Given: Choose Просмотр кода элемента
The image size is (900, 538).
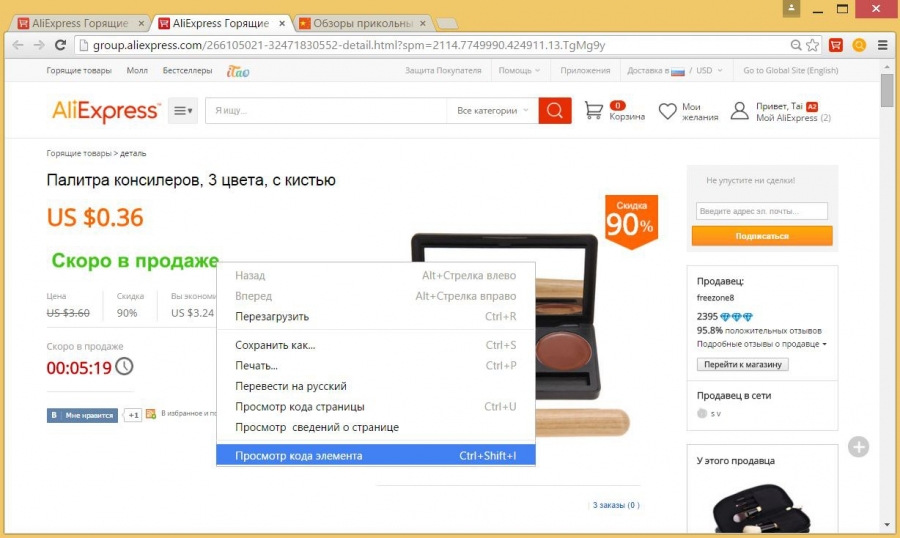Looking at the screenshot, I should [375, 455].
